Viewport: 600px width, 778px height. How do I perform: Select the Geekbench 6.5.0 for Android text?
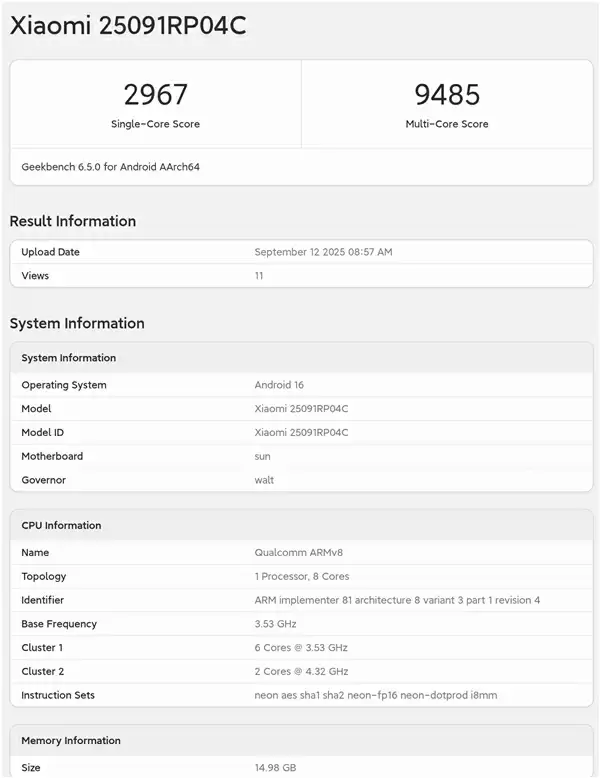tap(110, 167)
